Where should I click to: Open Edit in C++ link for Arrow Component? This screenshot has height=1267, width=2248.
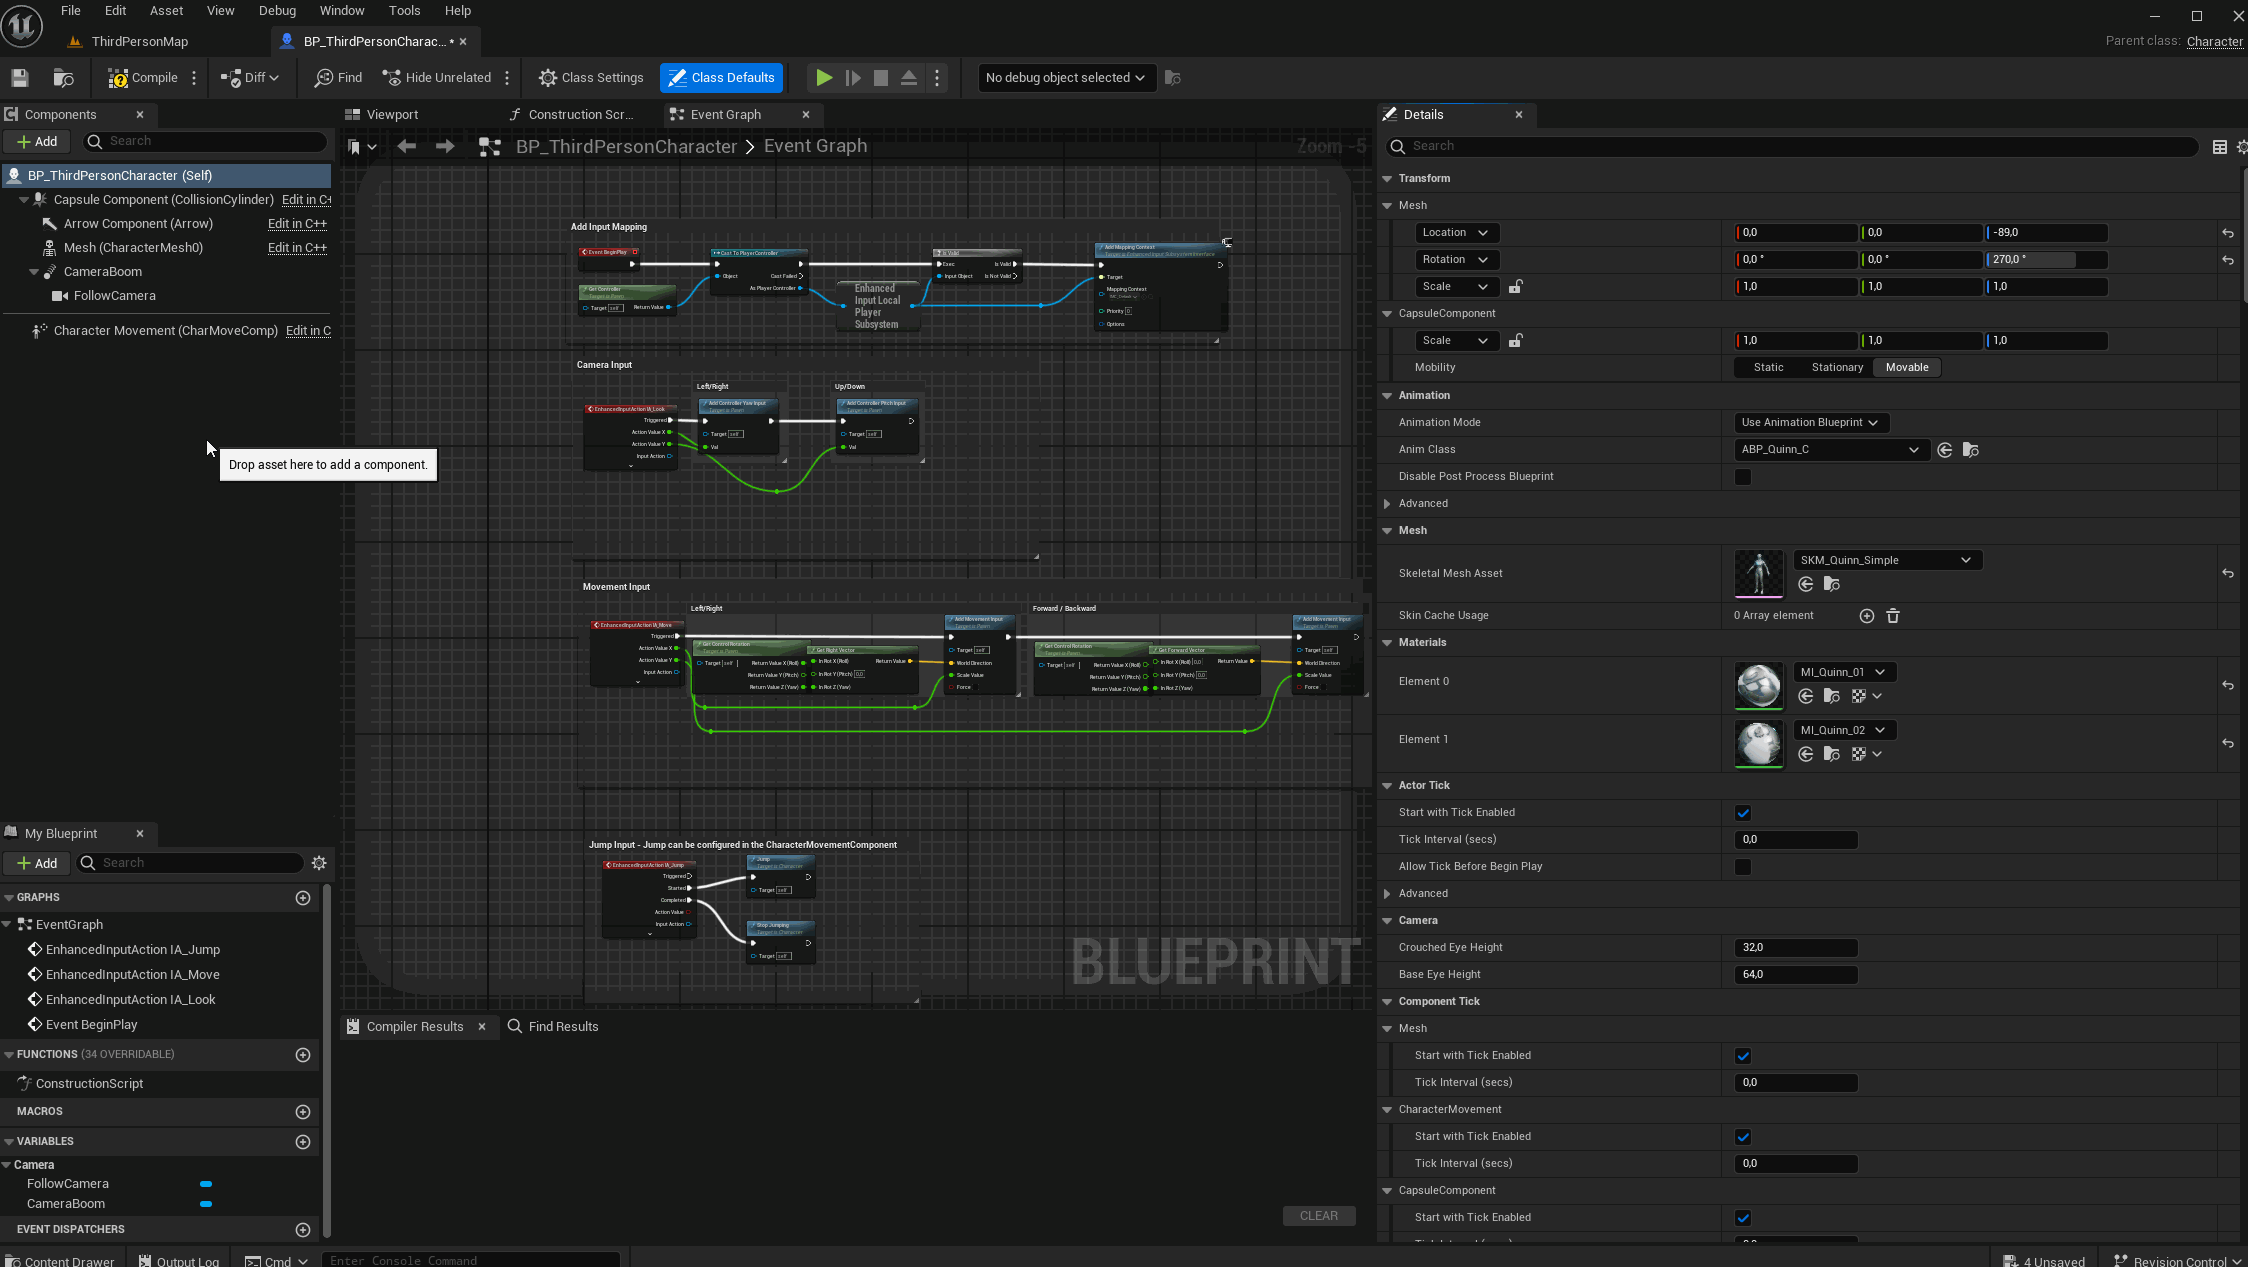pos(297,224)
